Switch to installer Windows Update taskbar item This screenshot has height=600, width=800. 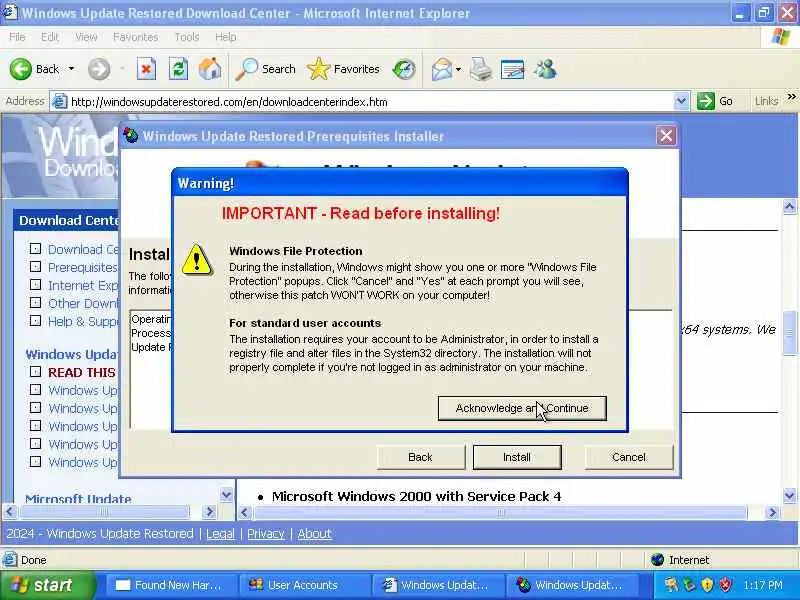tap(572, 585)
